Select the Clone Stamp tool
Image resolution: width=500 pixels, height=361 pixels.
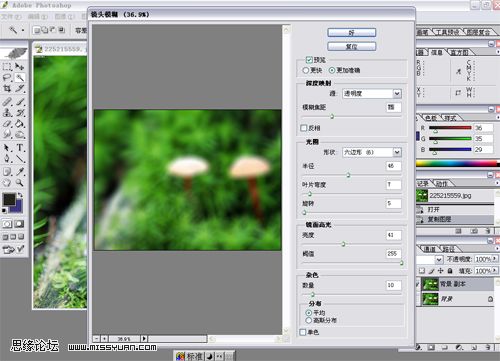click(x=7, y=113)
